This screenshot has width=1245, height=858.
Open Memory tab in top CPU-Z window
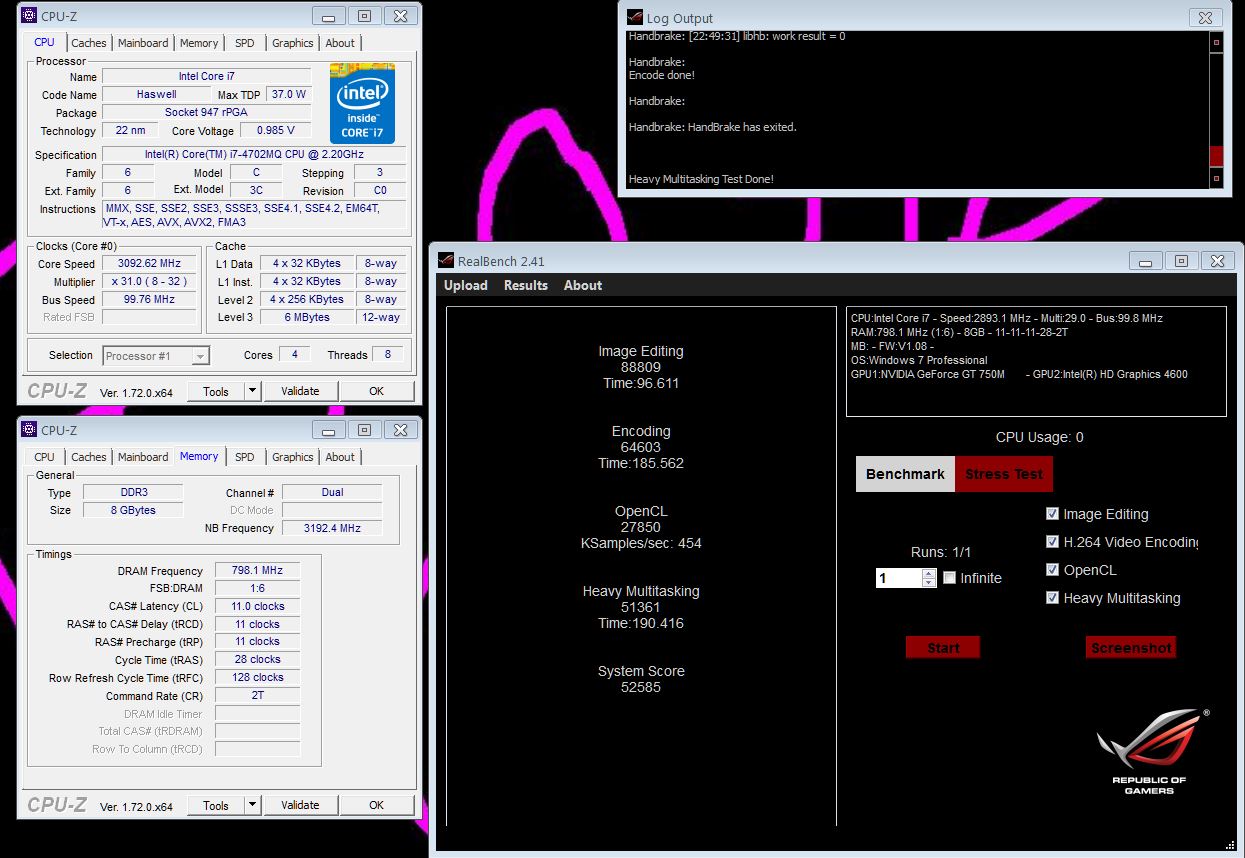(199, 43)
